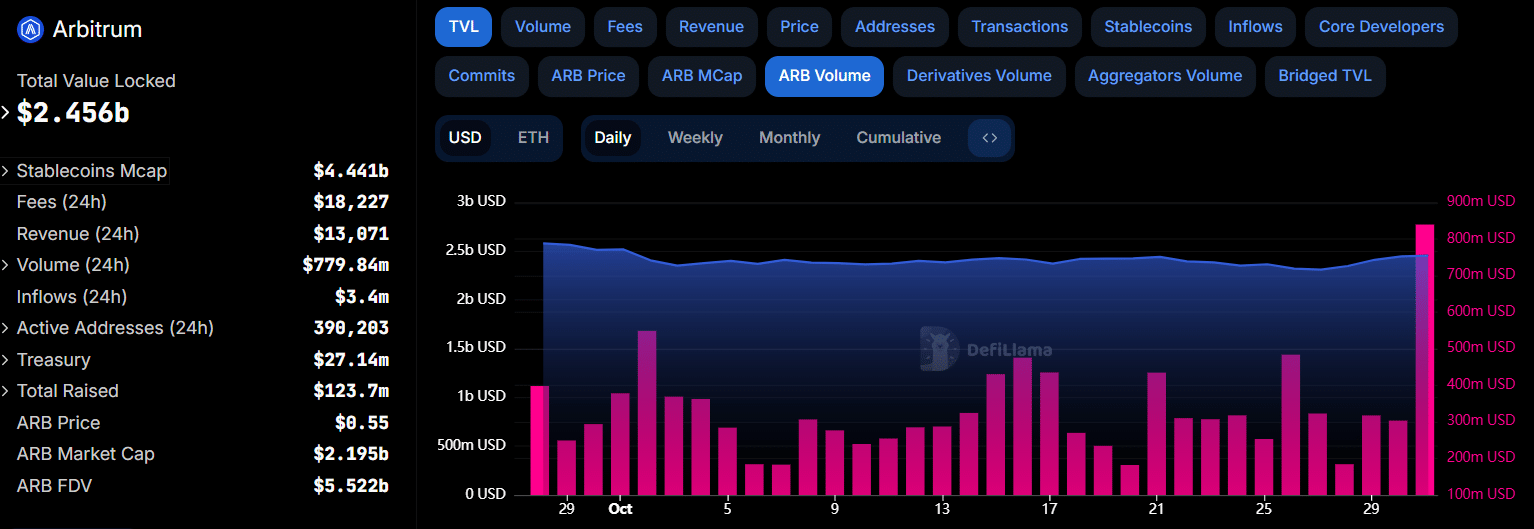Toggle the Inflows chart metric
The height and width of the screenshot is (529, 1534).
(x=1255, y=27)
